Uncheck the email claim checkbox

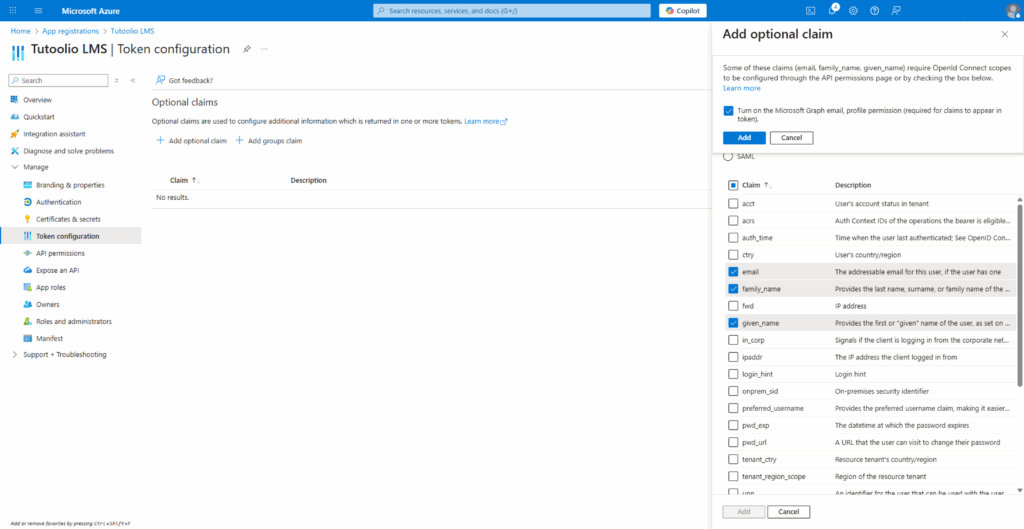click(x=734, y=272)
